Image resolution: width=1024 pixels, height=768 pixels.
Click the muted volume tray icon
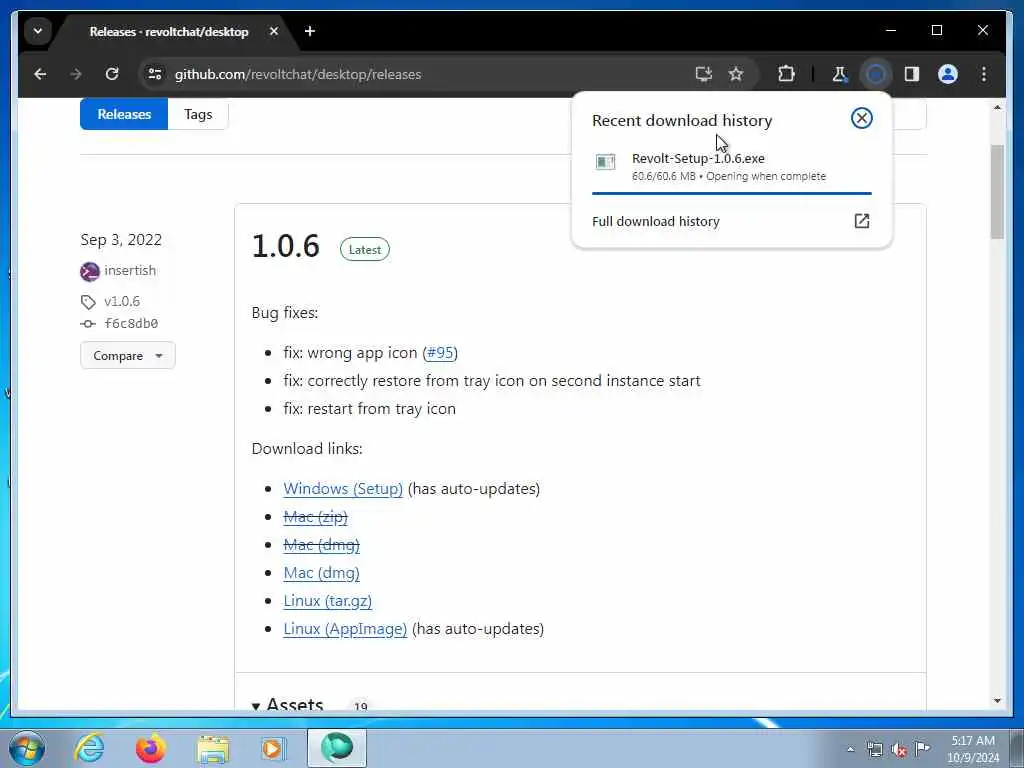[x=899, y=750]
